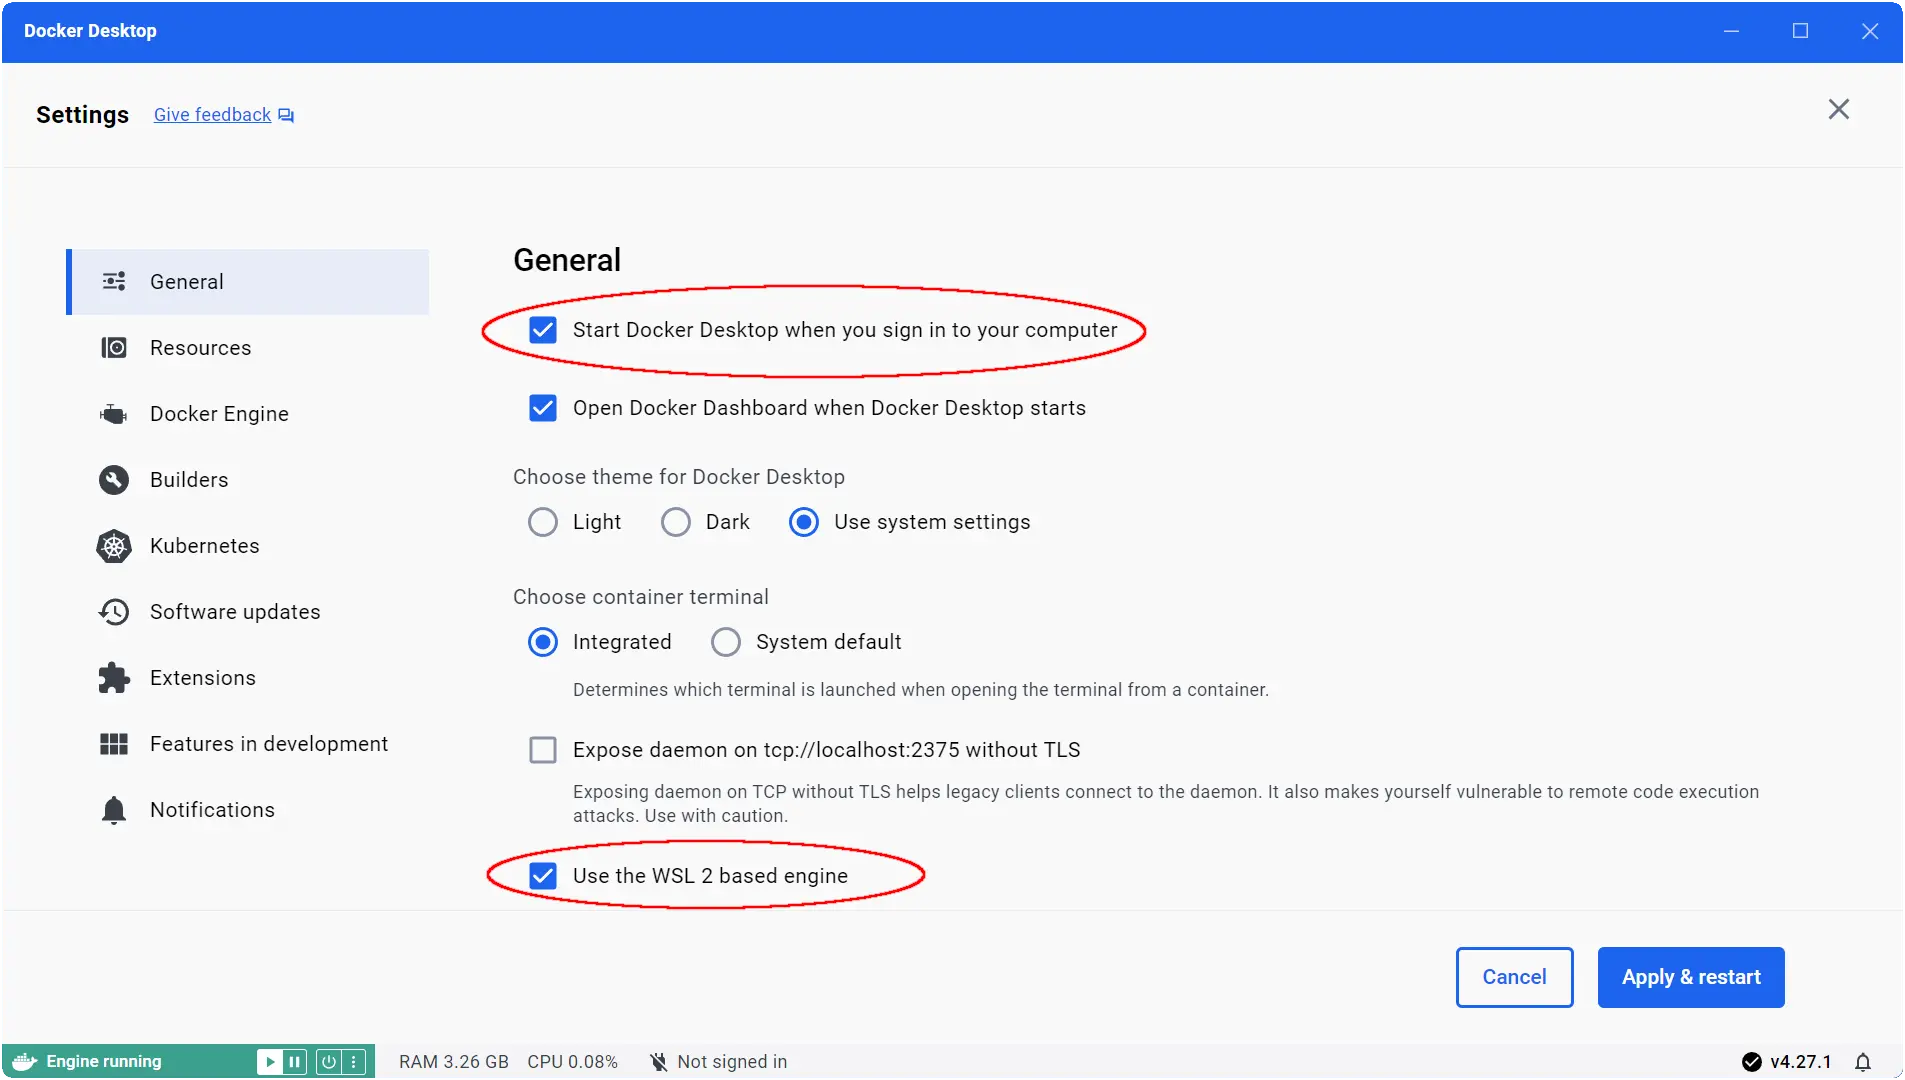Click the whale icon in status bar
The image size is (1905, 1080).
(x=25, y=1061)
